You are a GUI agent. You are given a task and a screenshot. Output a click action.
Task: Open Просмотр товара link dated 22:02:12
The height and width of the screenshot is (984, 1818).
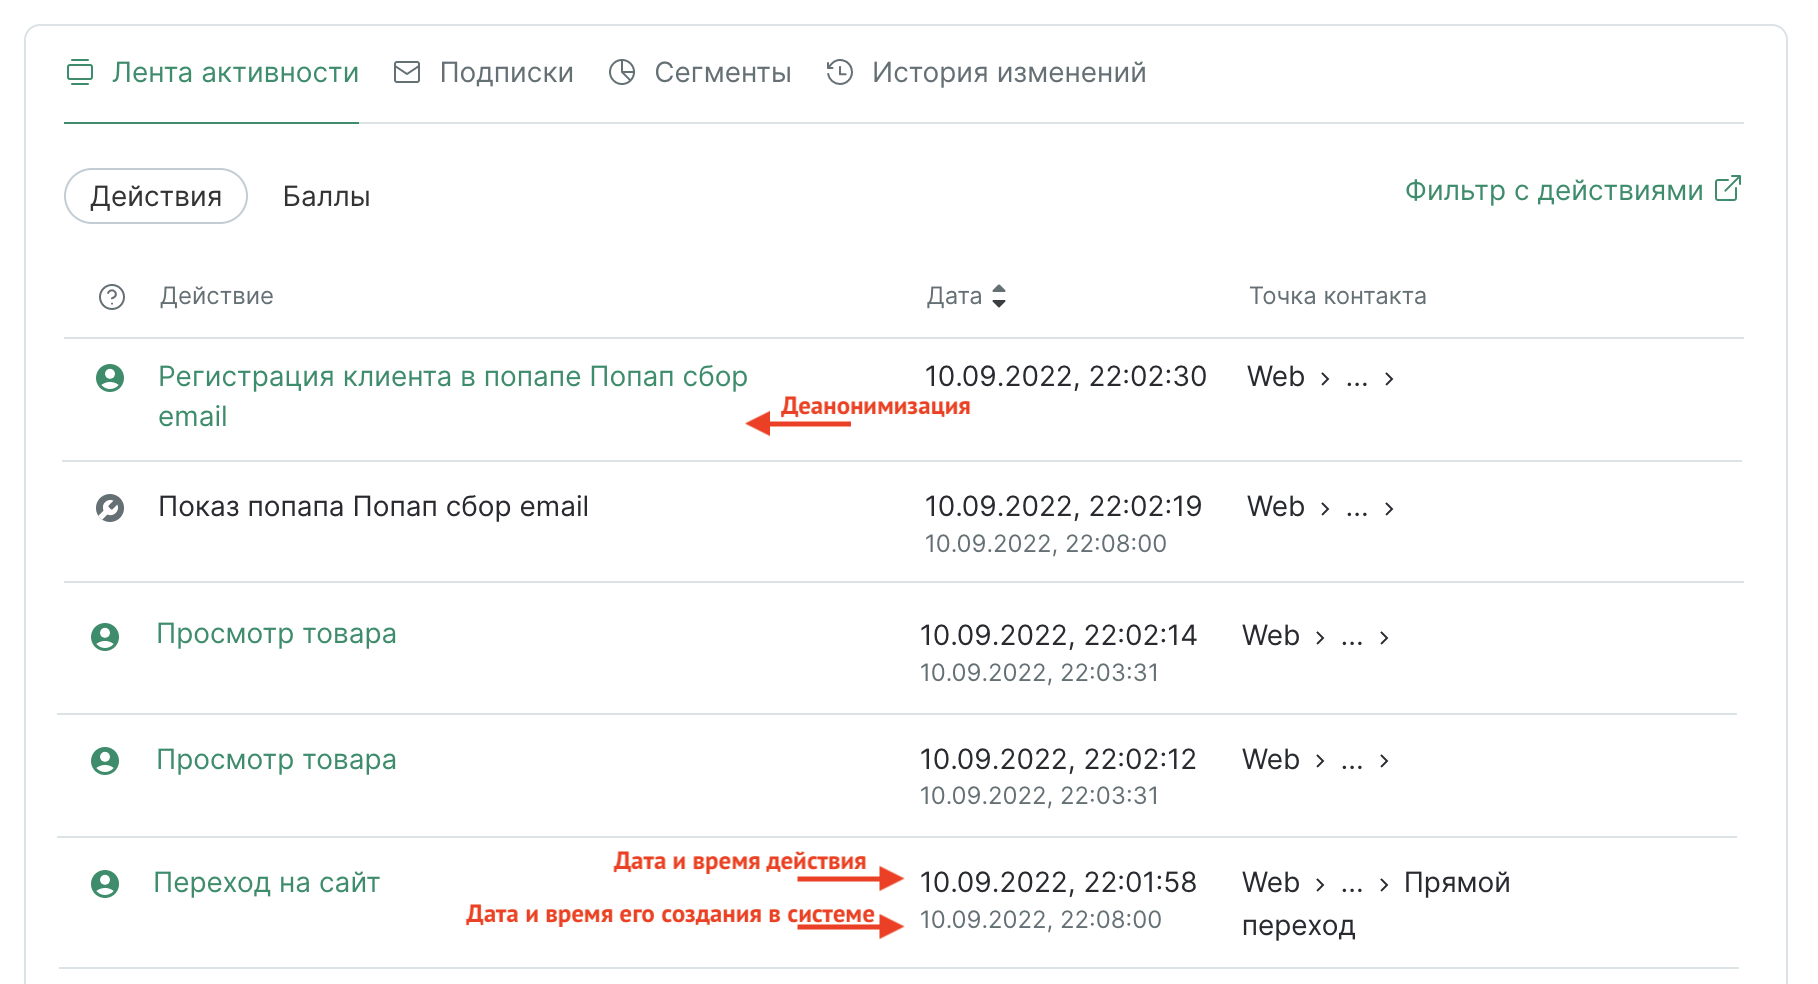point(276,760)
